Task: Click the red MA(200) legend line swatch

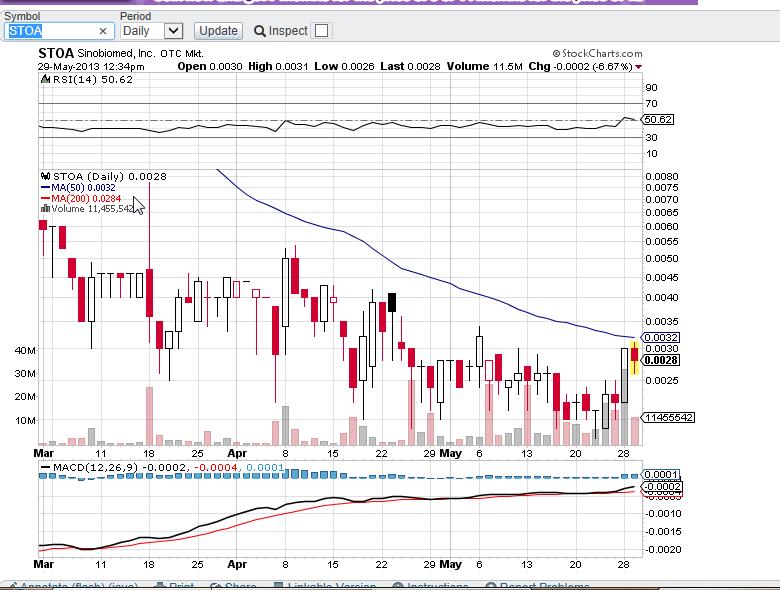Action: coord(45,198)
